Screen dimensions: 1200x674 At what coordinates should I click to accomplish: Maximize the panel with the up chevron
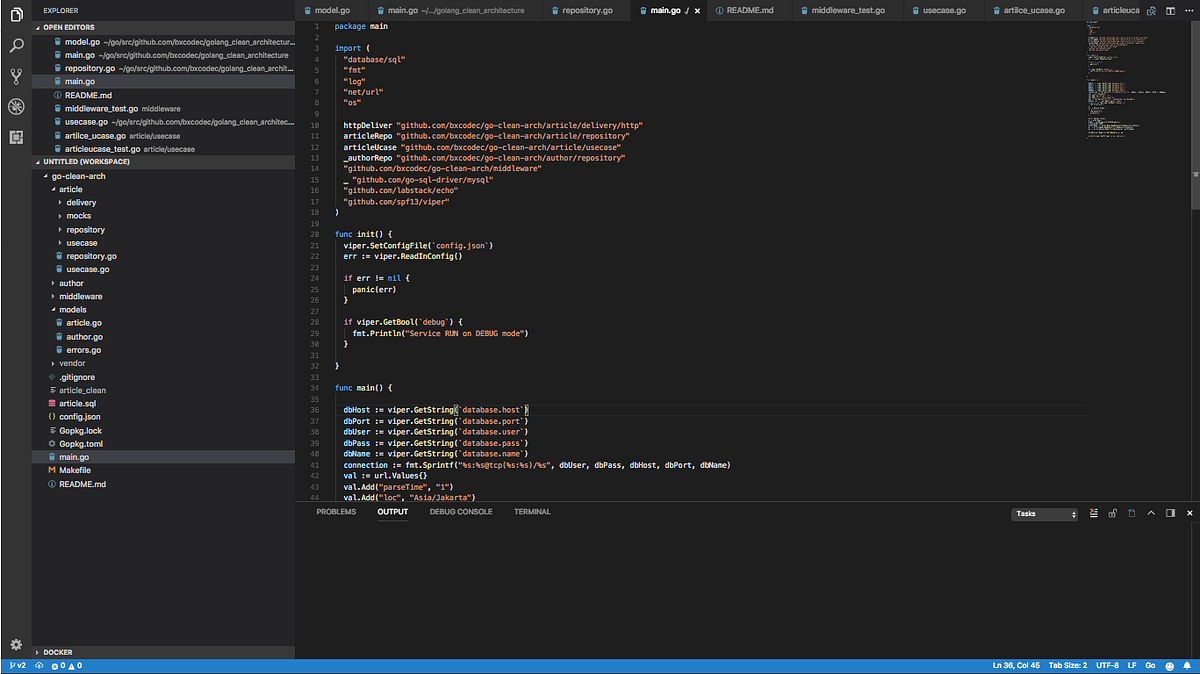tap(1150, 513)
